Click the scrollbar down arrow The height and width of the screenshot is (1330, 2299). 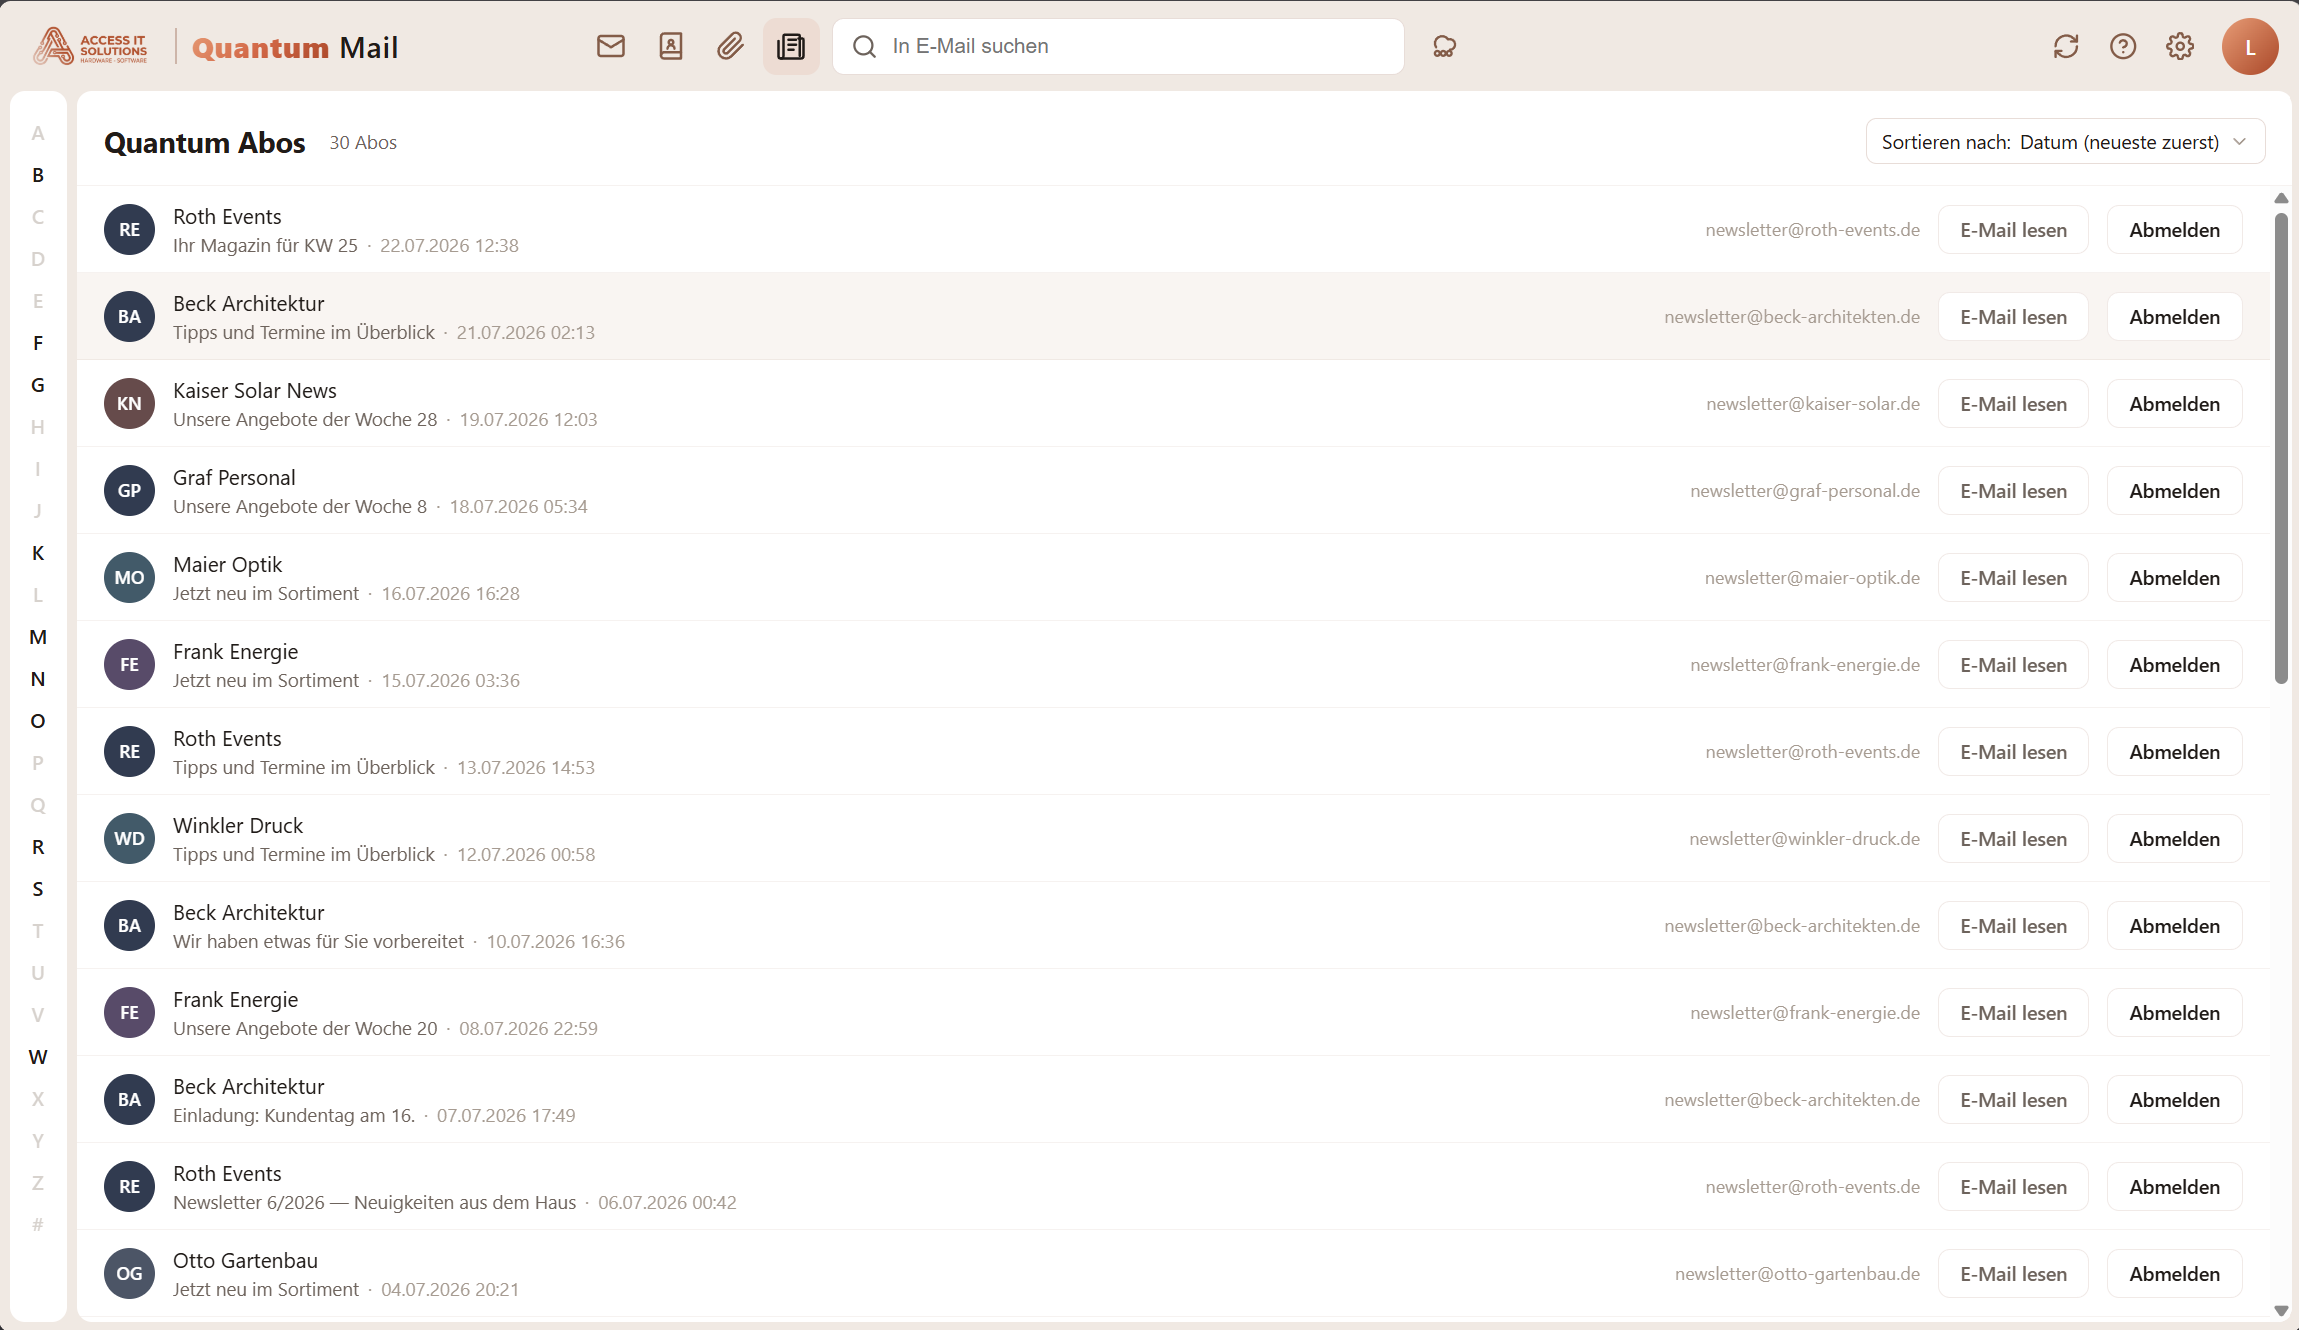(x=2281, y=1310)
